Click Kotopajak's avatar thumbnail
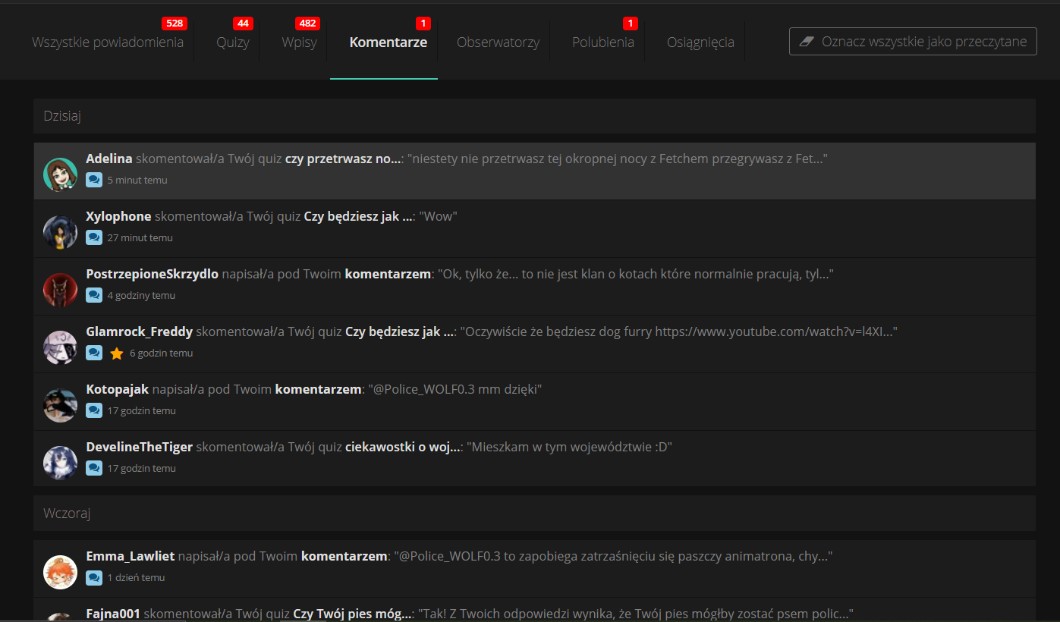This screenshot has height=622, width=1060. (60, 404)
